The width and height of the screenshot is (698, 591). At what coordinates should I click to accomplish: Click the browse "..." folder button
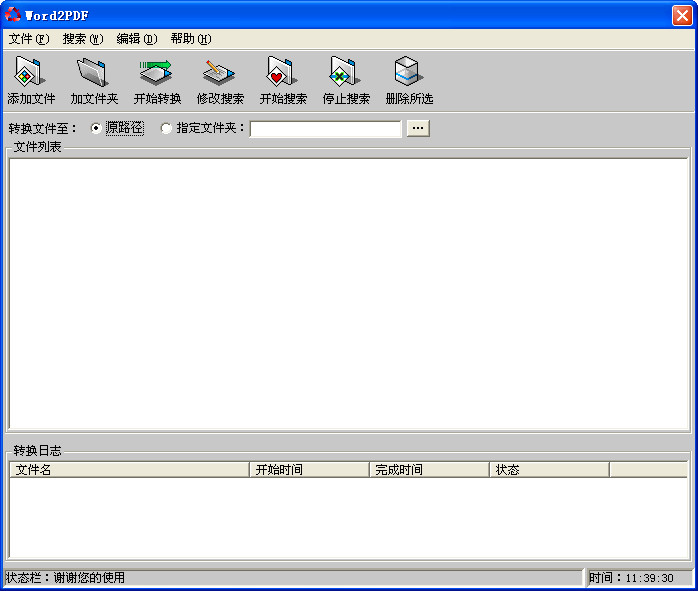[x=418, y=128]
